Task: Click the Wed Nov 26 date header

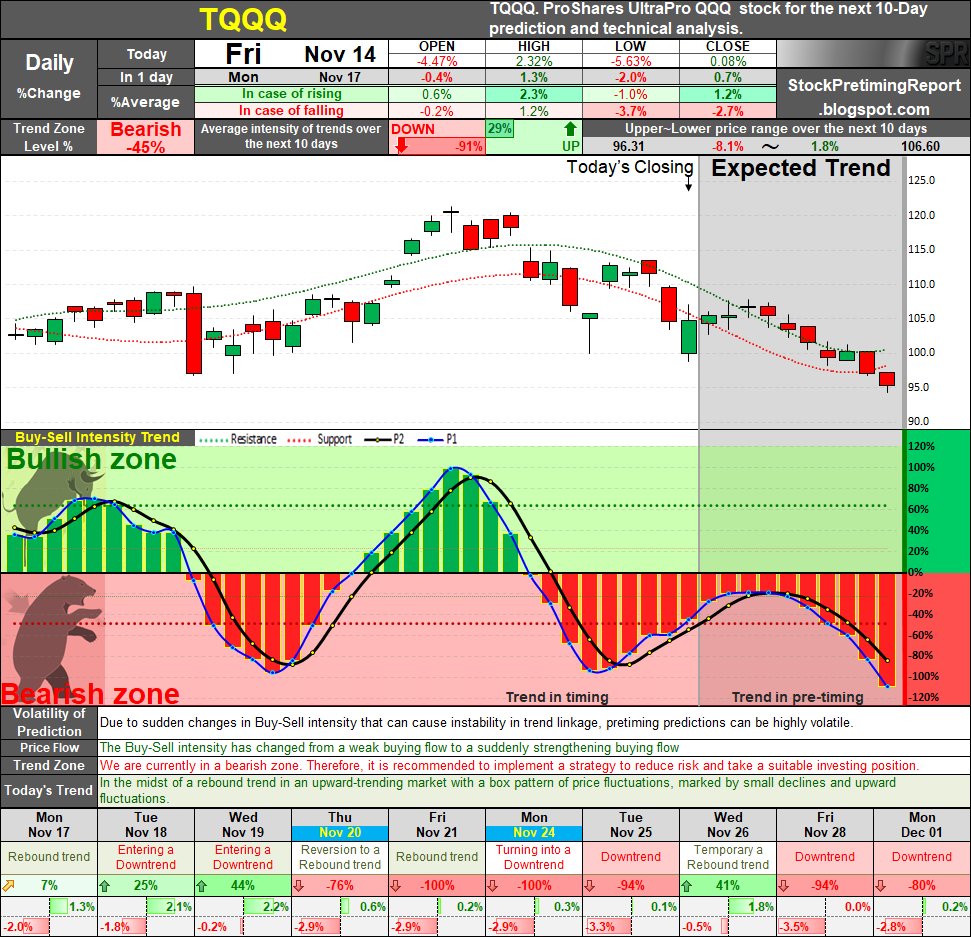Action: point(728,825)
